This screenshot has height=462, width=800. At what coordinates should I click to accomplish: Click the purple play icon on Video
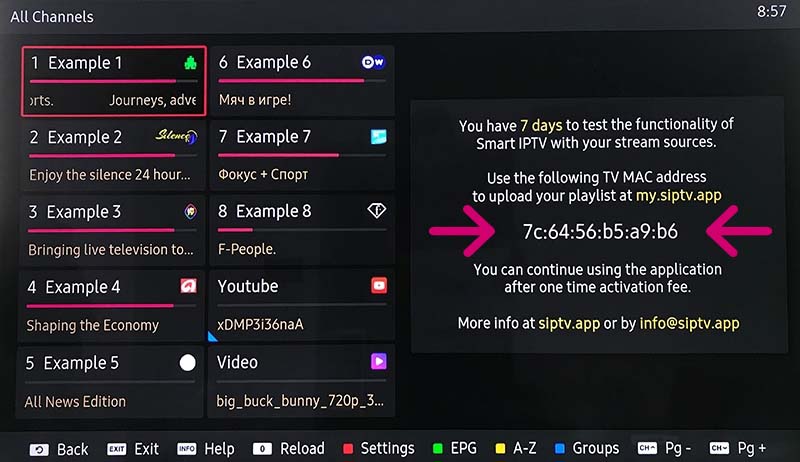(x=379, y=362)
